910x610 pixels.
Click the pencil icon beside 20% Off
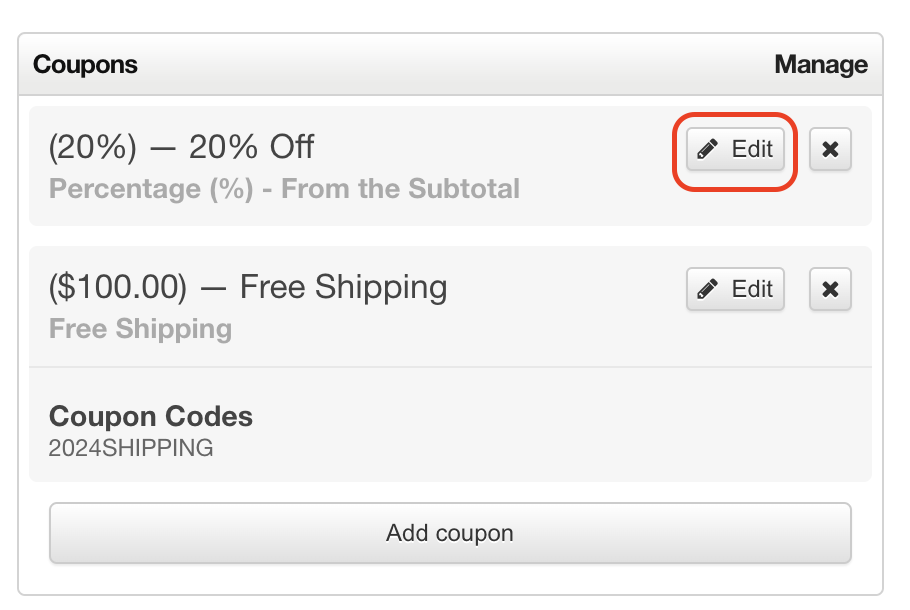(x=707, y=149)
